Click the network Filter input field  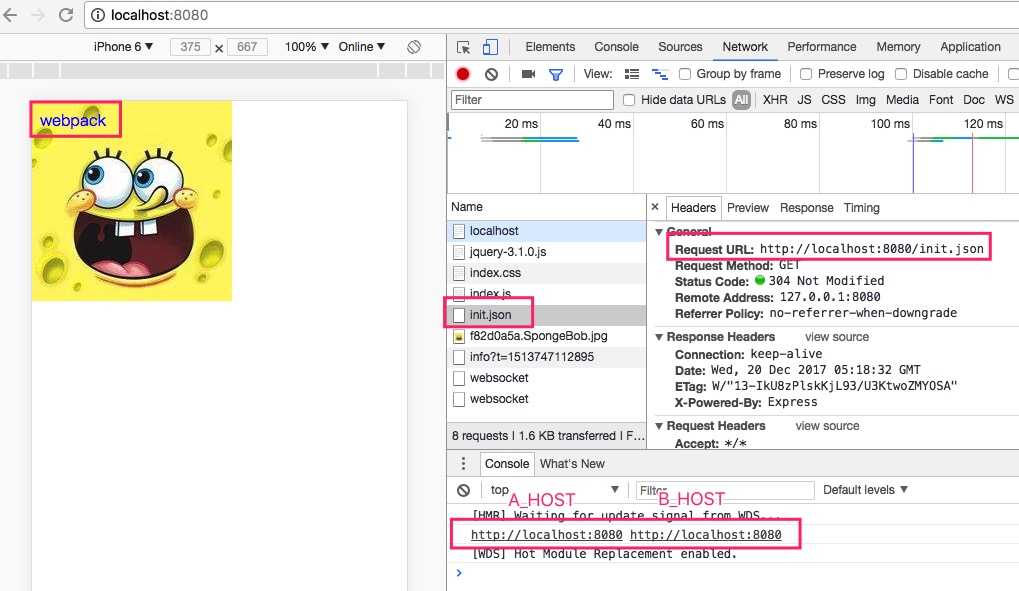[532, 99]
